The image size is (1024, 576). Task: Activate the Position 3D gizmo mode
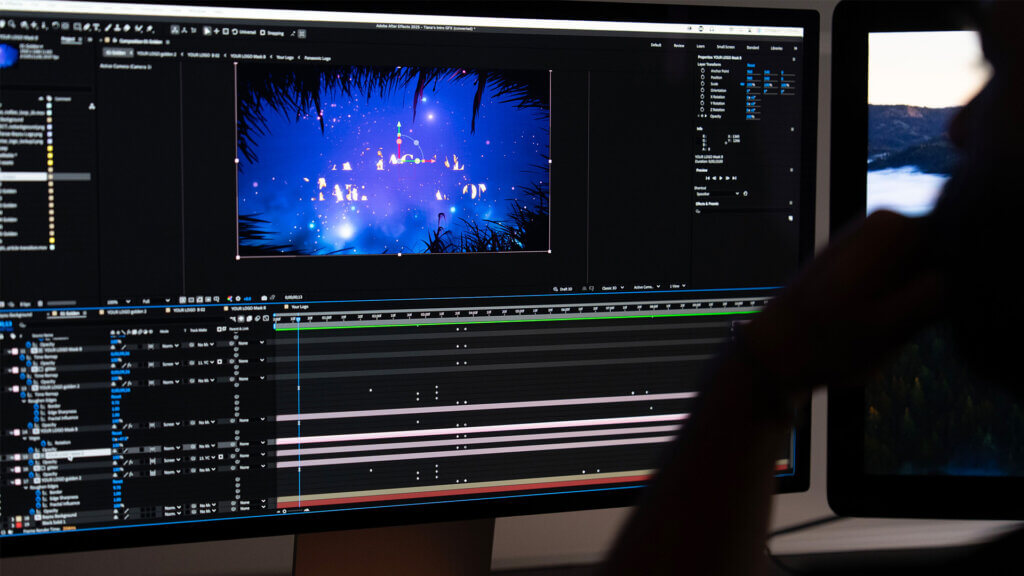click(216, 31)
